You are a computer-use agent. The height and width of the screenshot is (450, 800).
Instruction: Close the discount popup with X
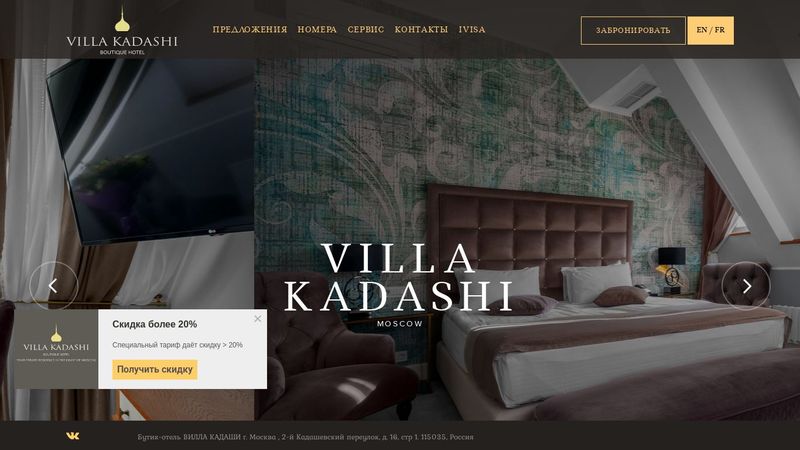258,319
